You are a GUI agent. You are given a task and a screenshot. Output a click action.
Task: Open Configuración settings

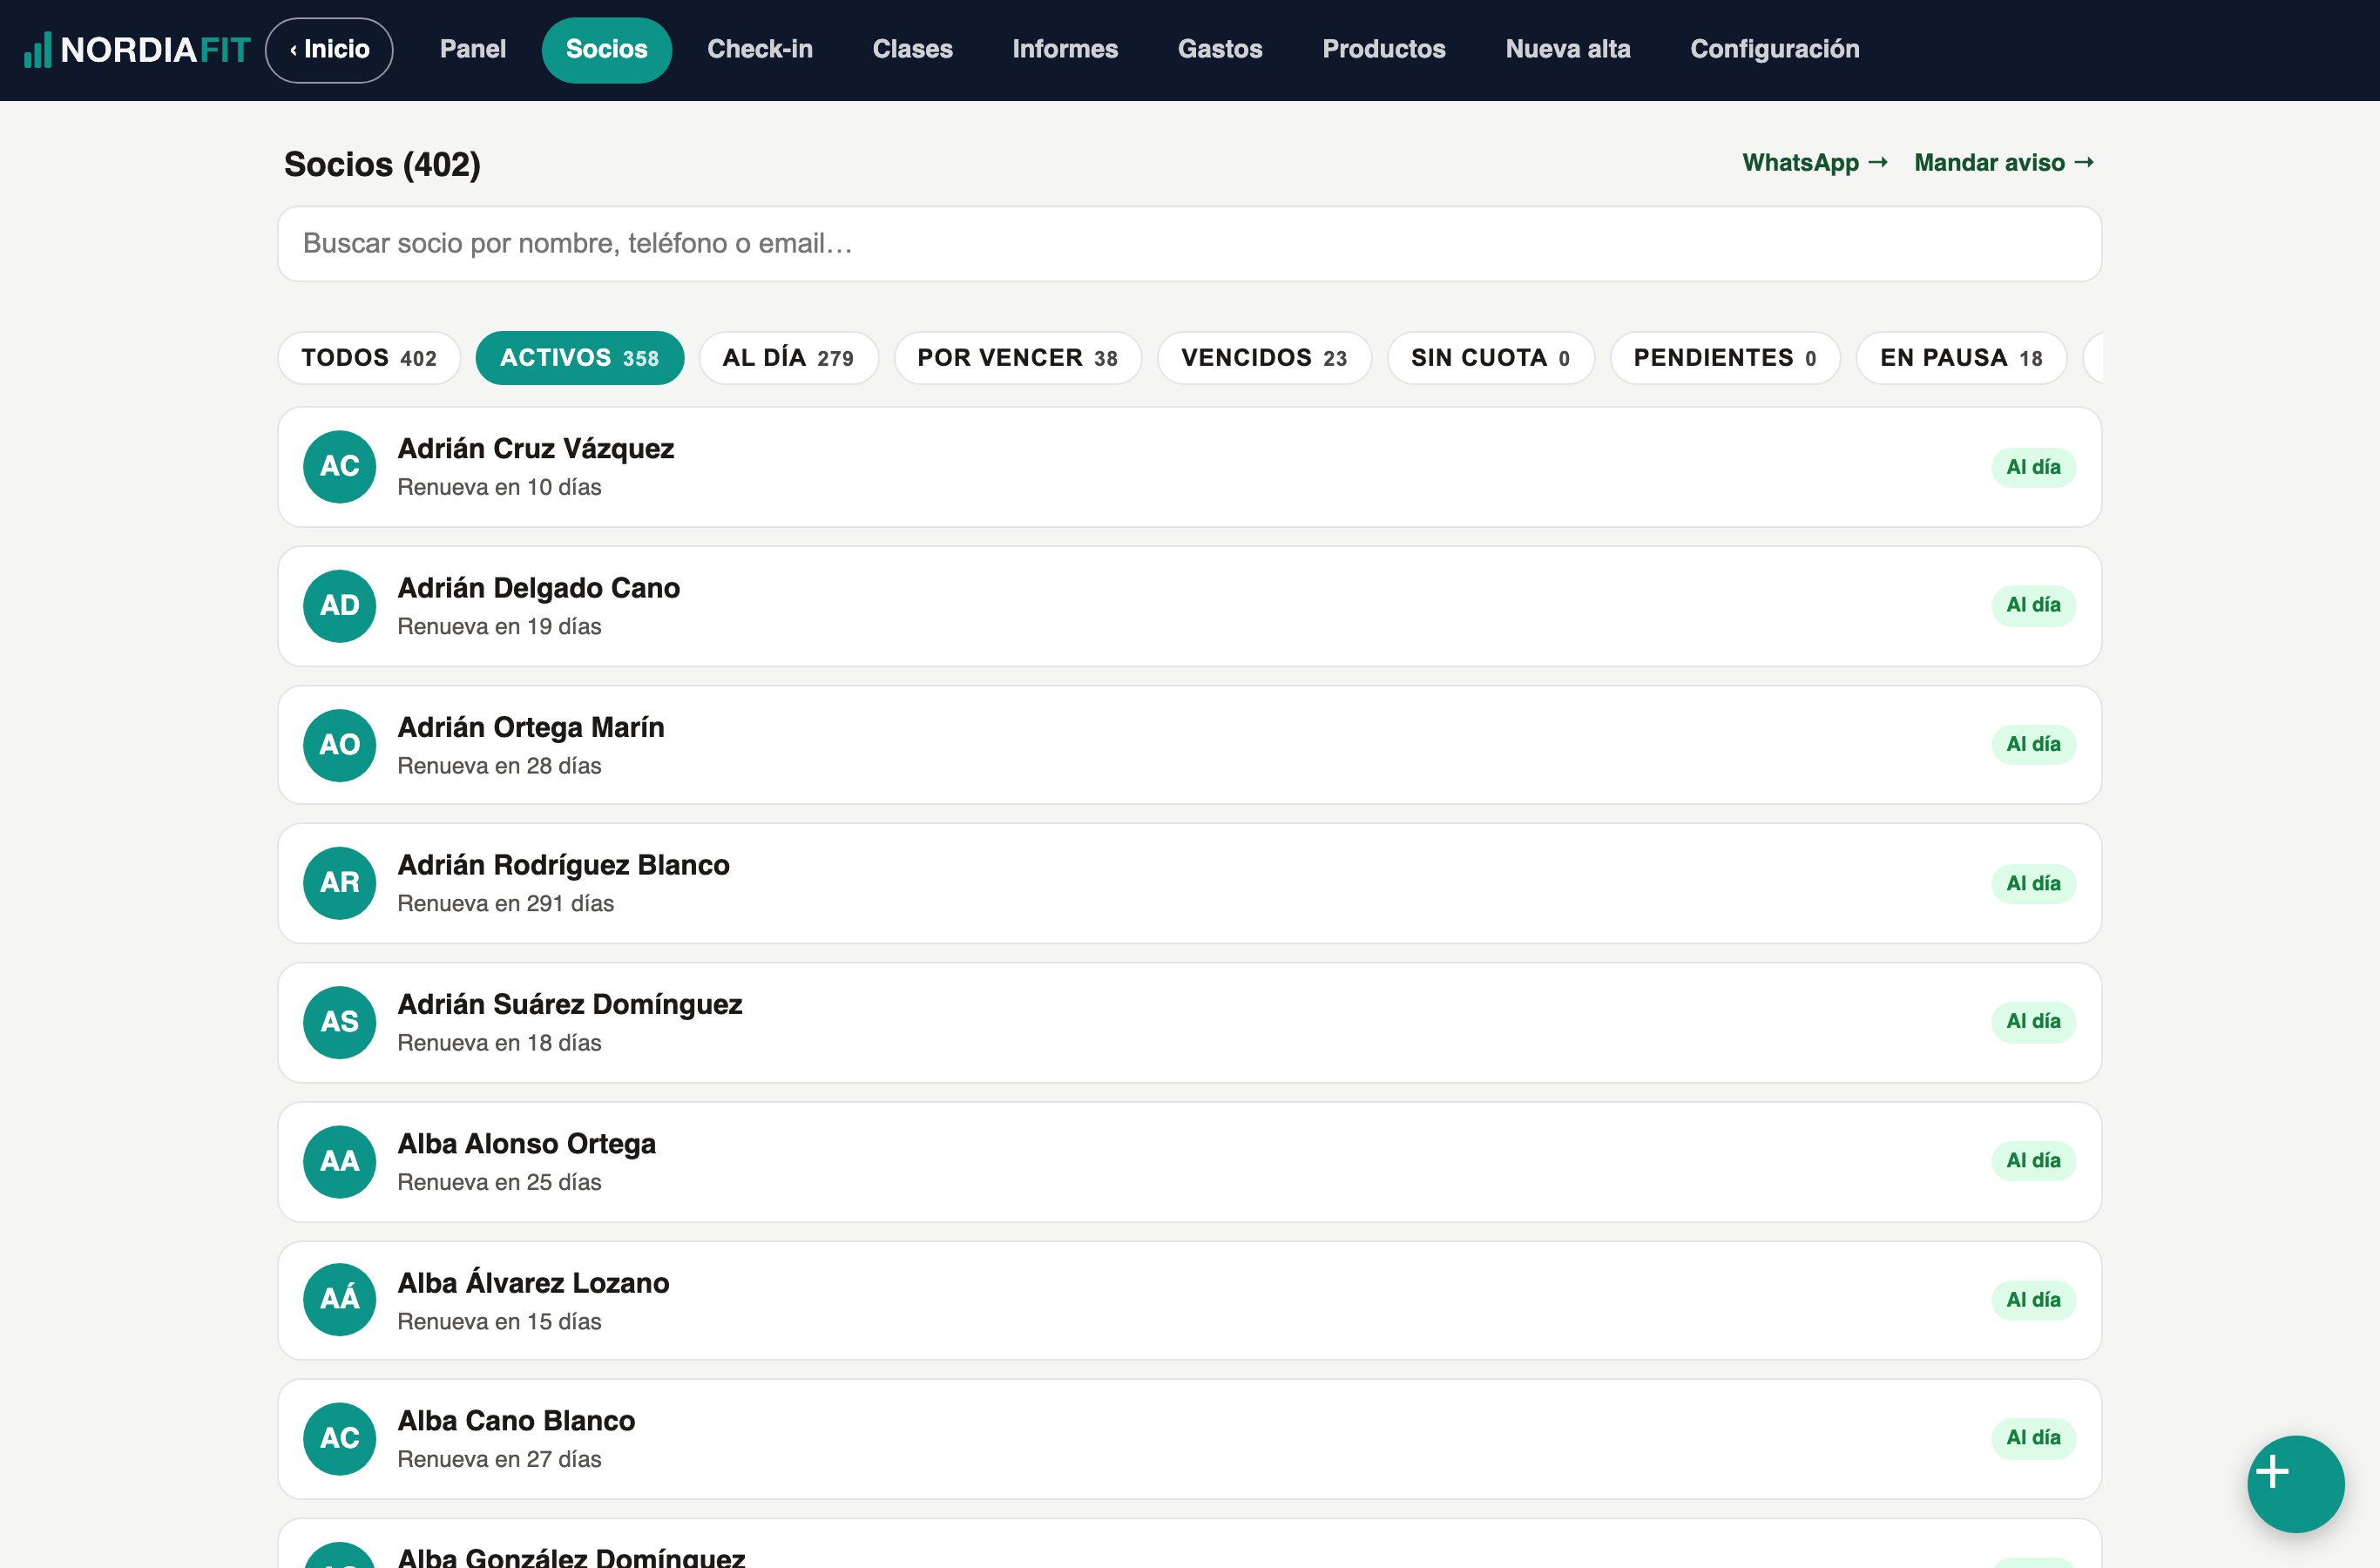pos(1775,50)
